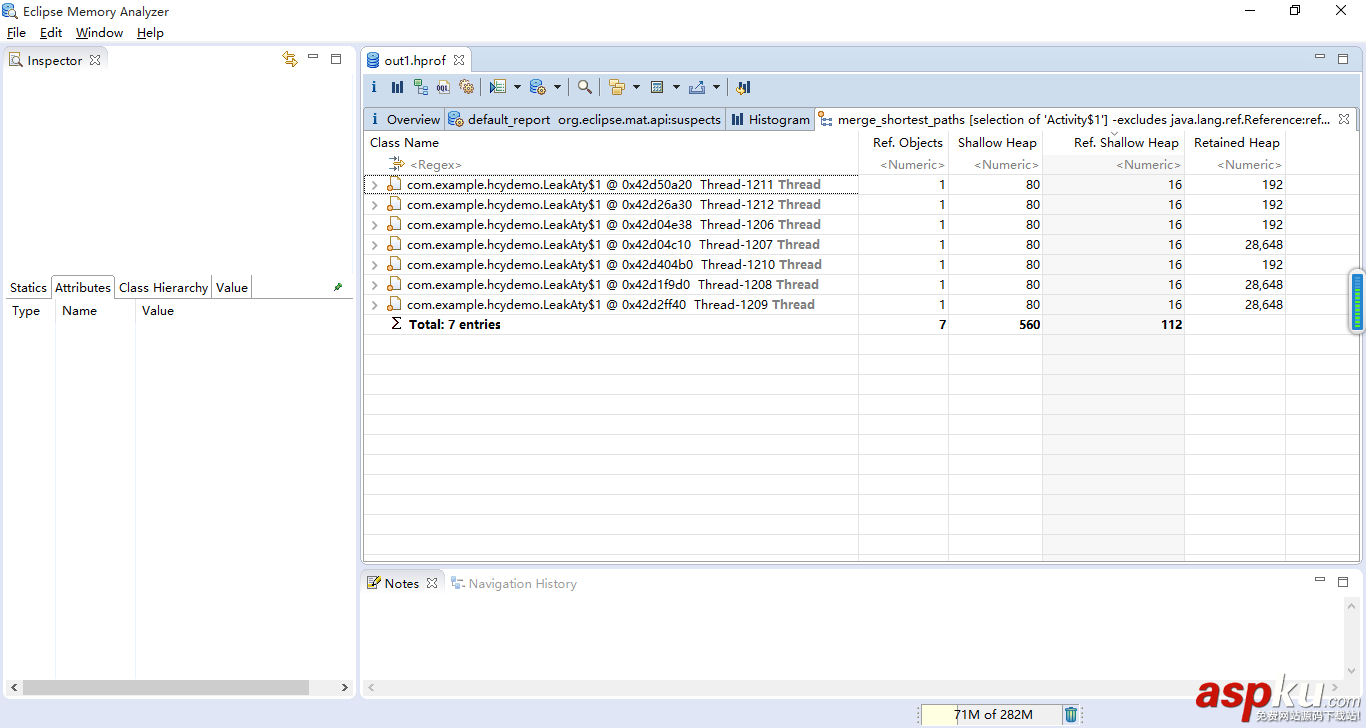1366x728 pixels.
Task: Expand the Thread-1207 tree row
Action: 374,245
